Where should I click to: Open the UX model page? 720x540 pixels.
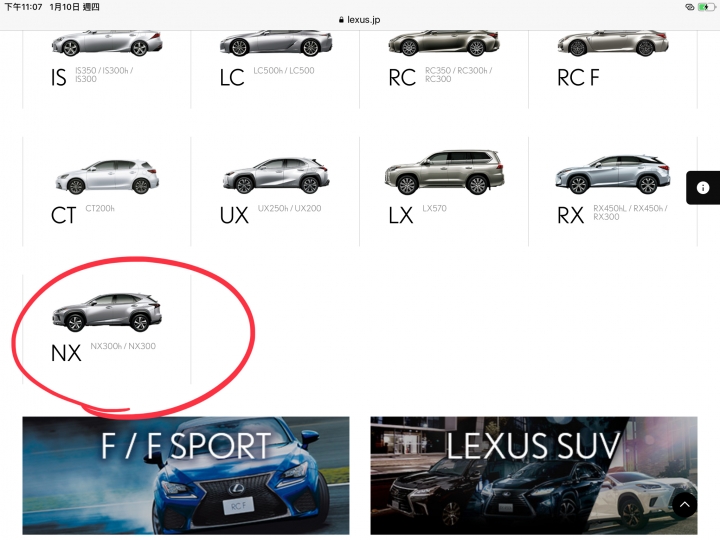click(x=275, y=191)
